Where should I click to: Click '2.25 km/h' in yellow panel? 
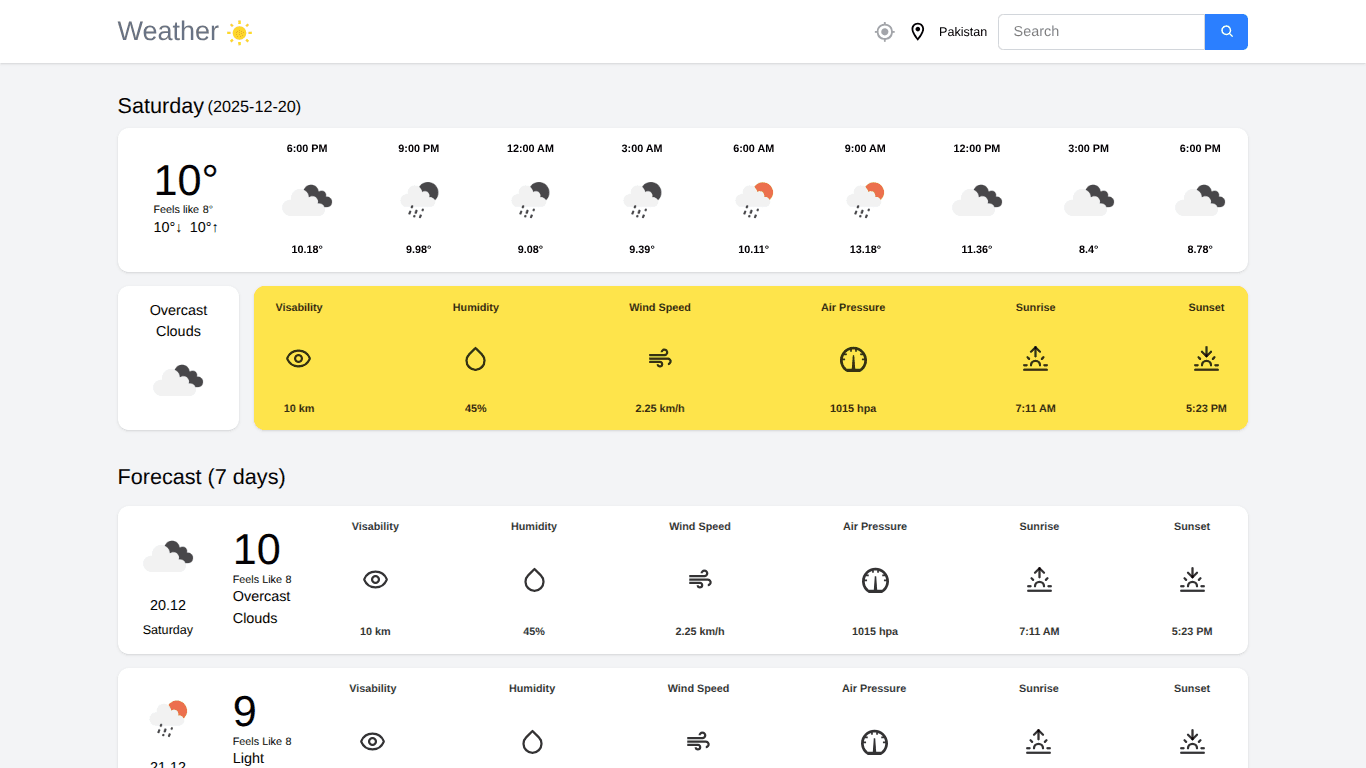click(x=660, y=408)
